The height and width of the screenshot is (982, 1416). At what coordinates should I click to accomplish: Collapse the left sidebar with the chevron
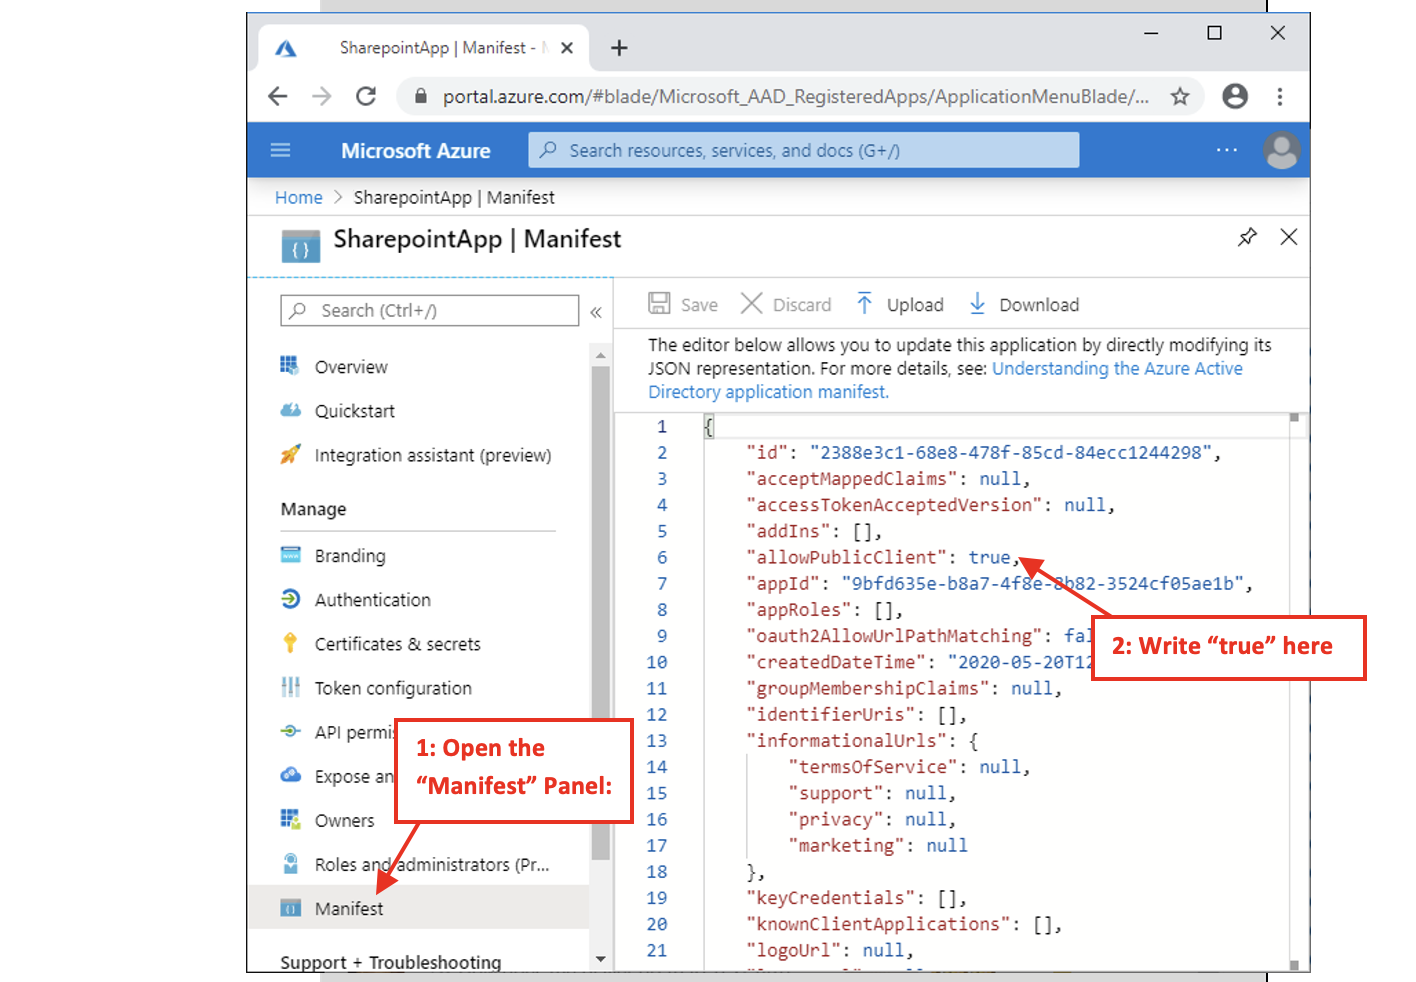(596, 312)
